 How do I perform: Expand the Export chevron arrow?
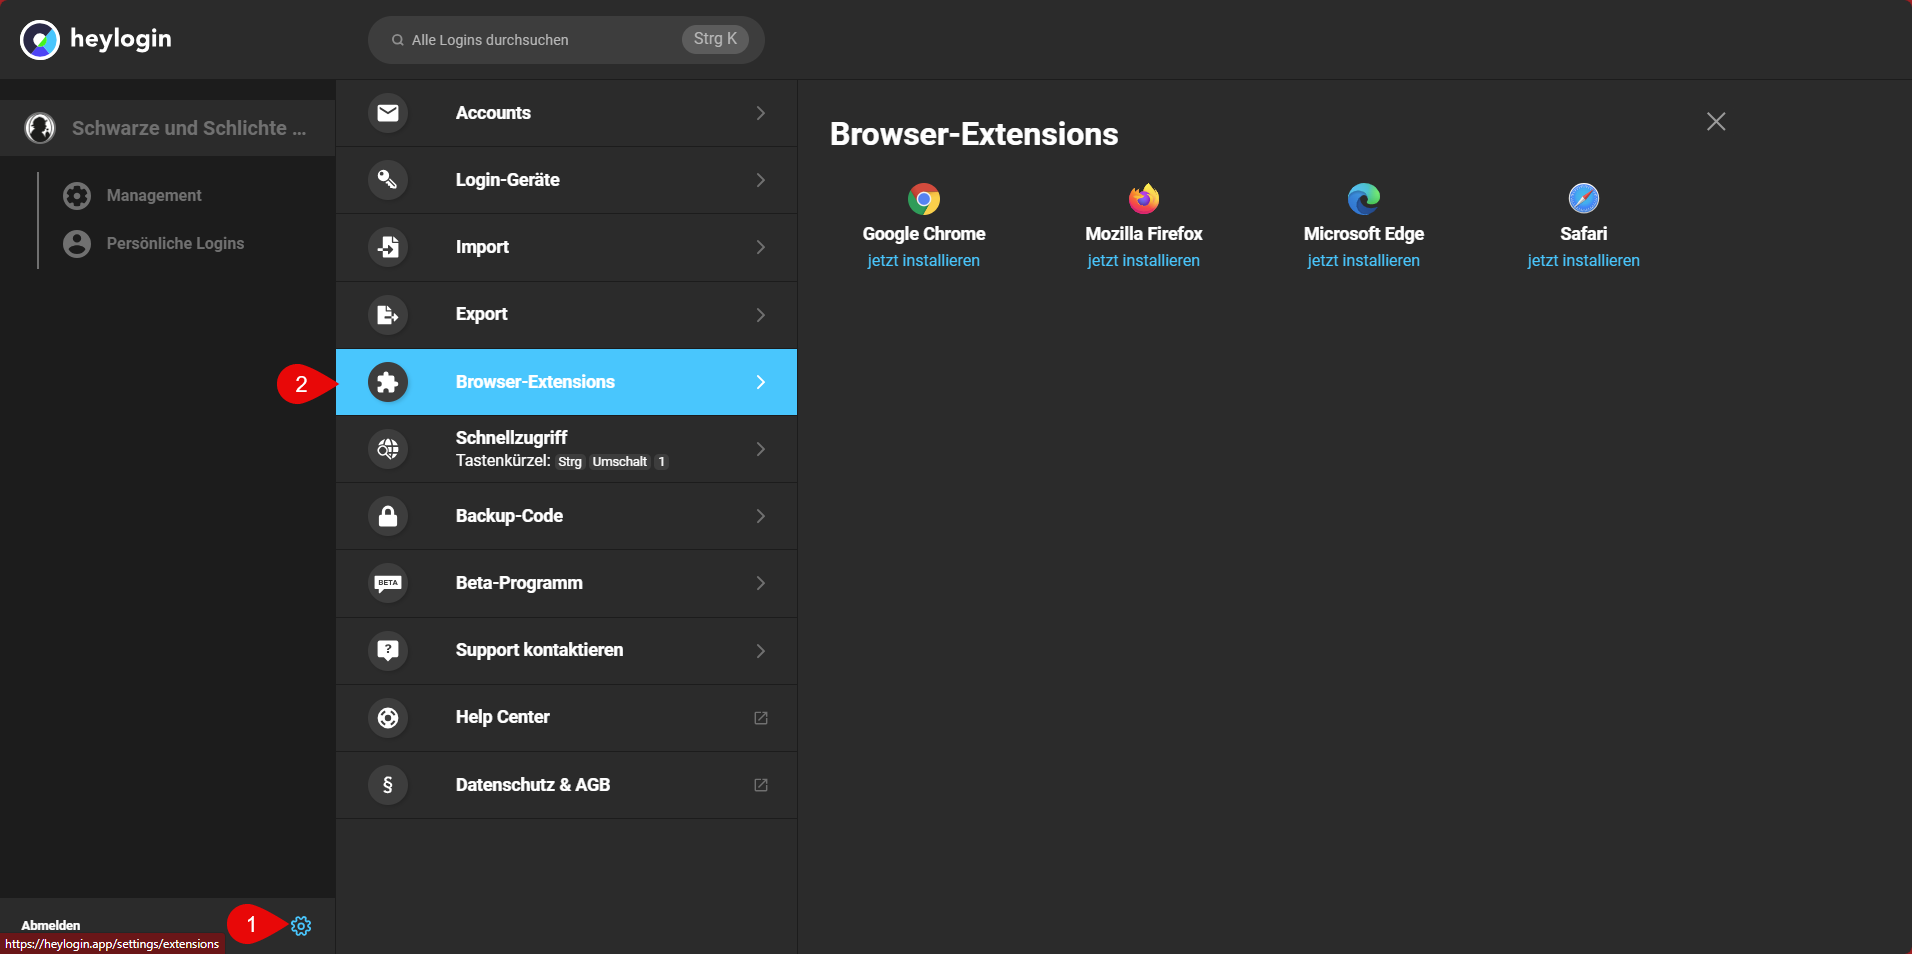[x=760, y=315]
